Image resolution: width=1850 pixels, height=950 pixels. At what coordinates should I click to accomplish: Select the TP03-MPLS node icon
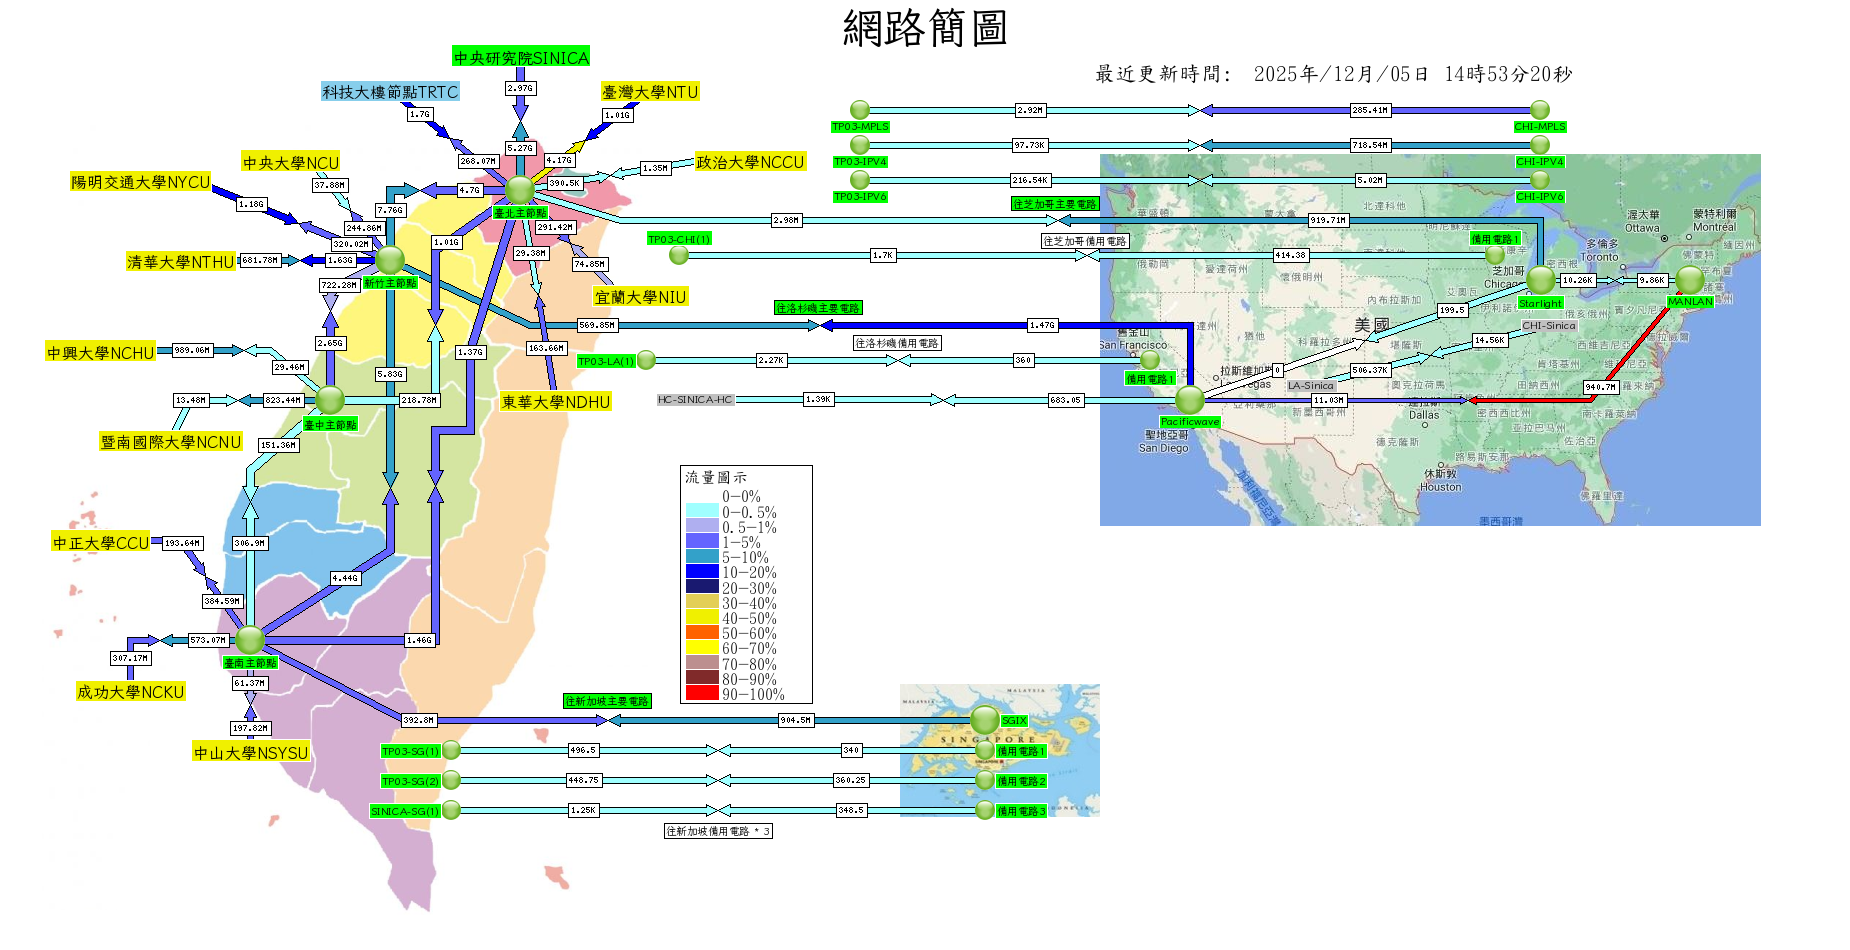(x=859, y=110)
